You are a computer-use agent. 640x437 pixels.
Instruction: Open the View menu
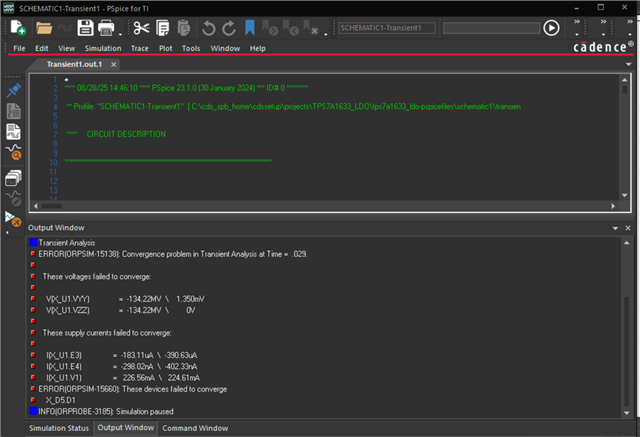click(x=67, y=48)
